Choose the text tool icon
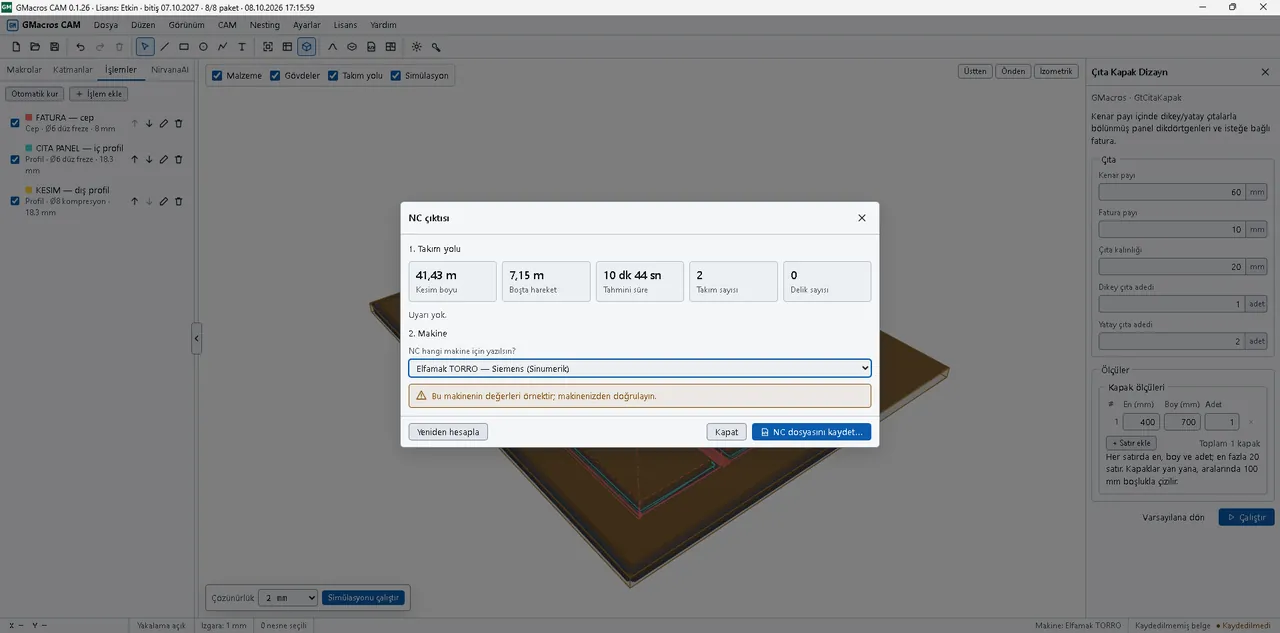 tap(241, 47)
